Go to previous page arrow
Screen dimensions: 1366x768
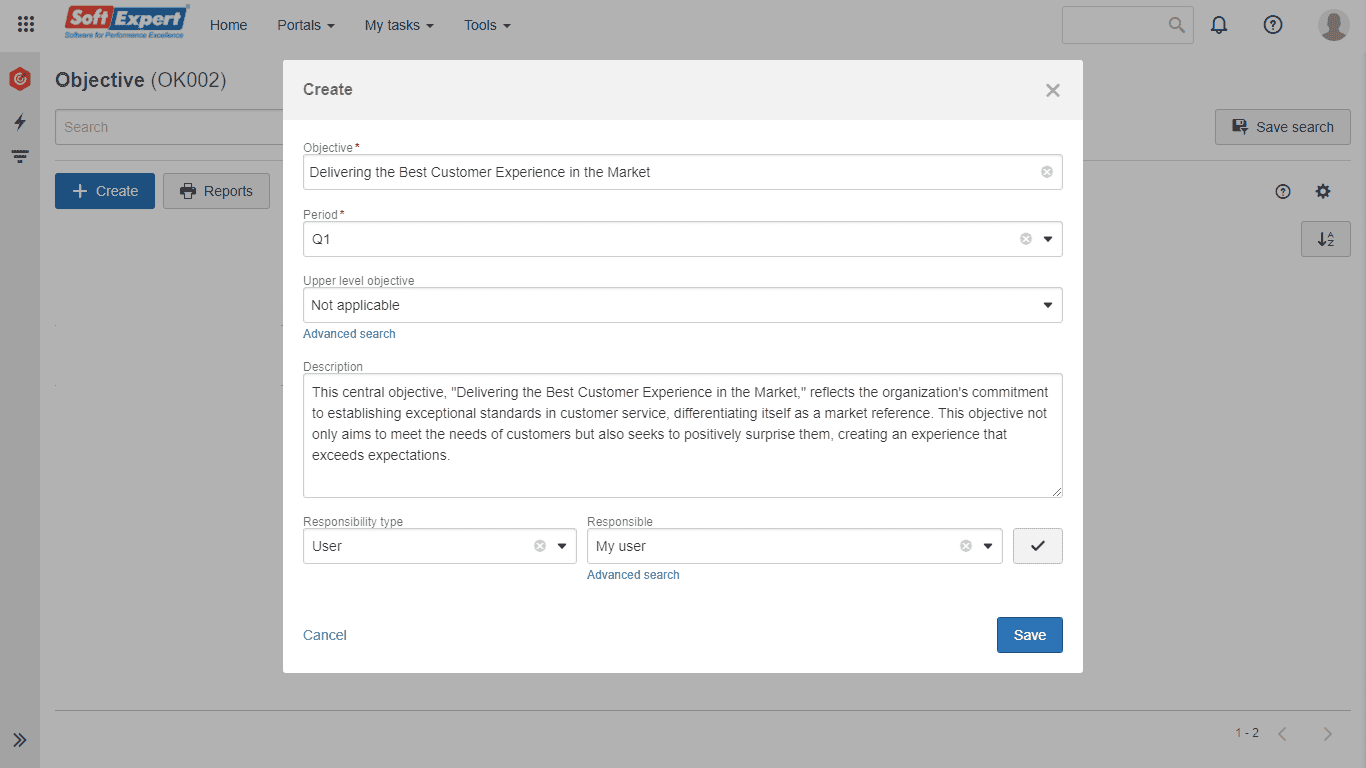1282,734
